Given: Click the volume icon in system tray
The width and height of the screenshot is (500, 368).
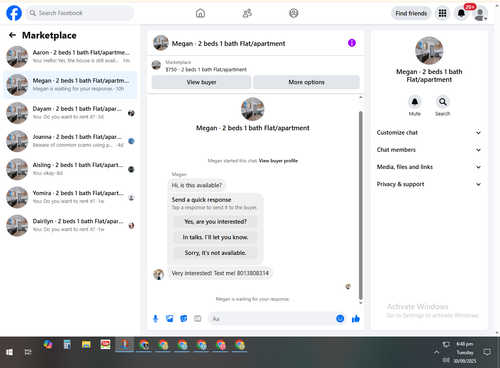Looking at the screenshot, I should pyautogui.click(x=446, y=360).
